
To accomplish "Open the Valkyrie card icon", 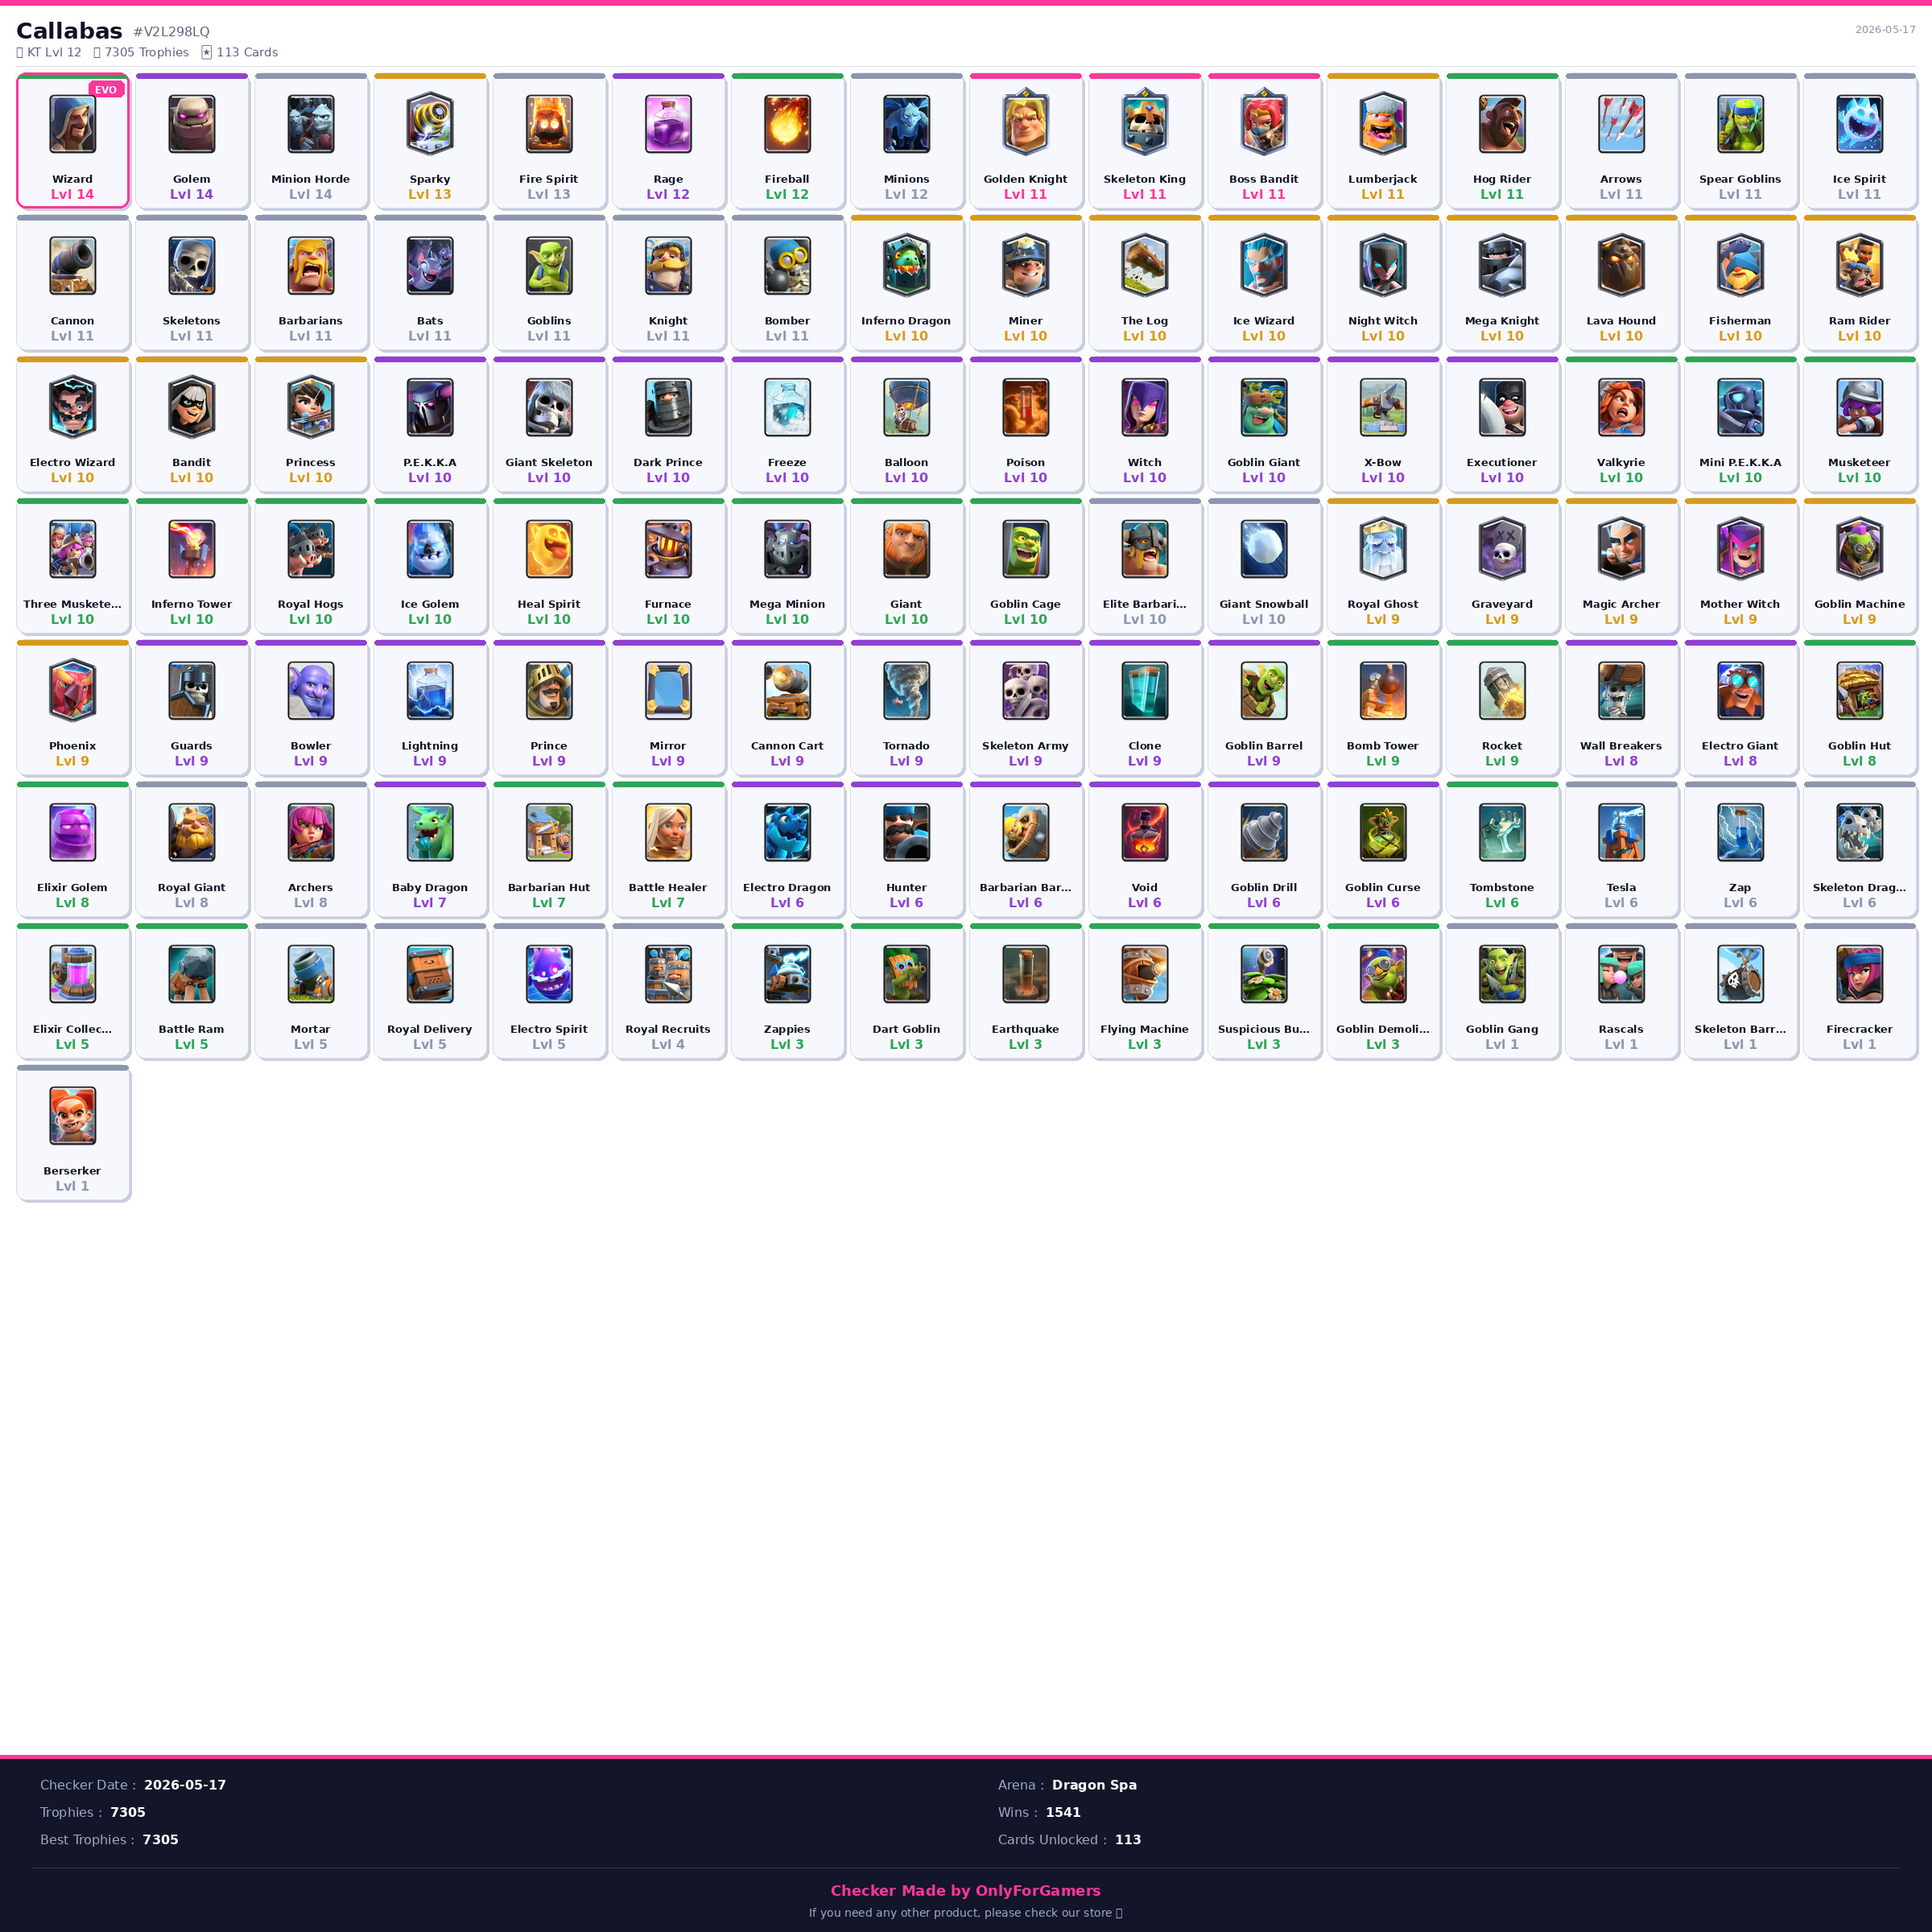I will coord(1621,407).
